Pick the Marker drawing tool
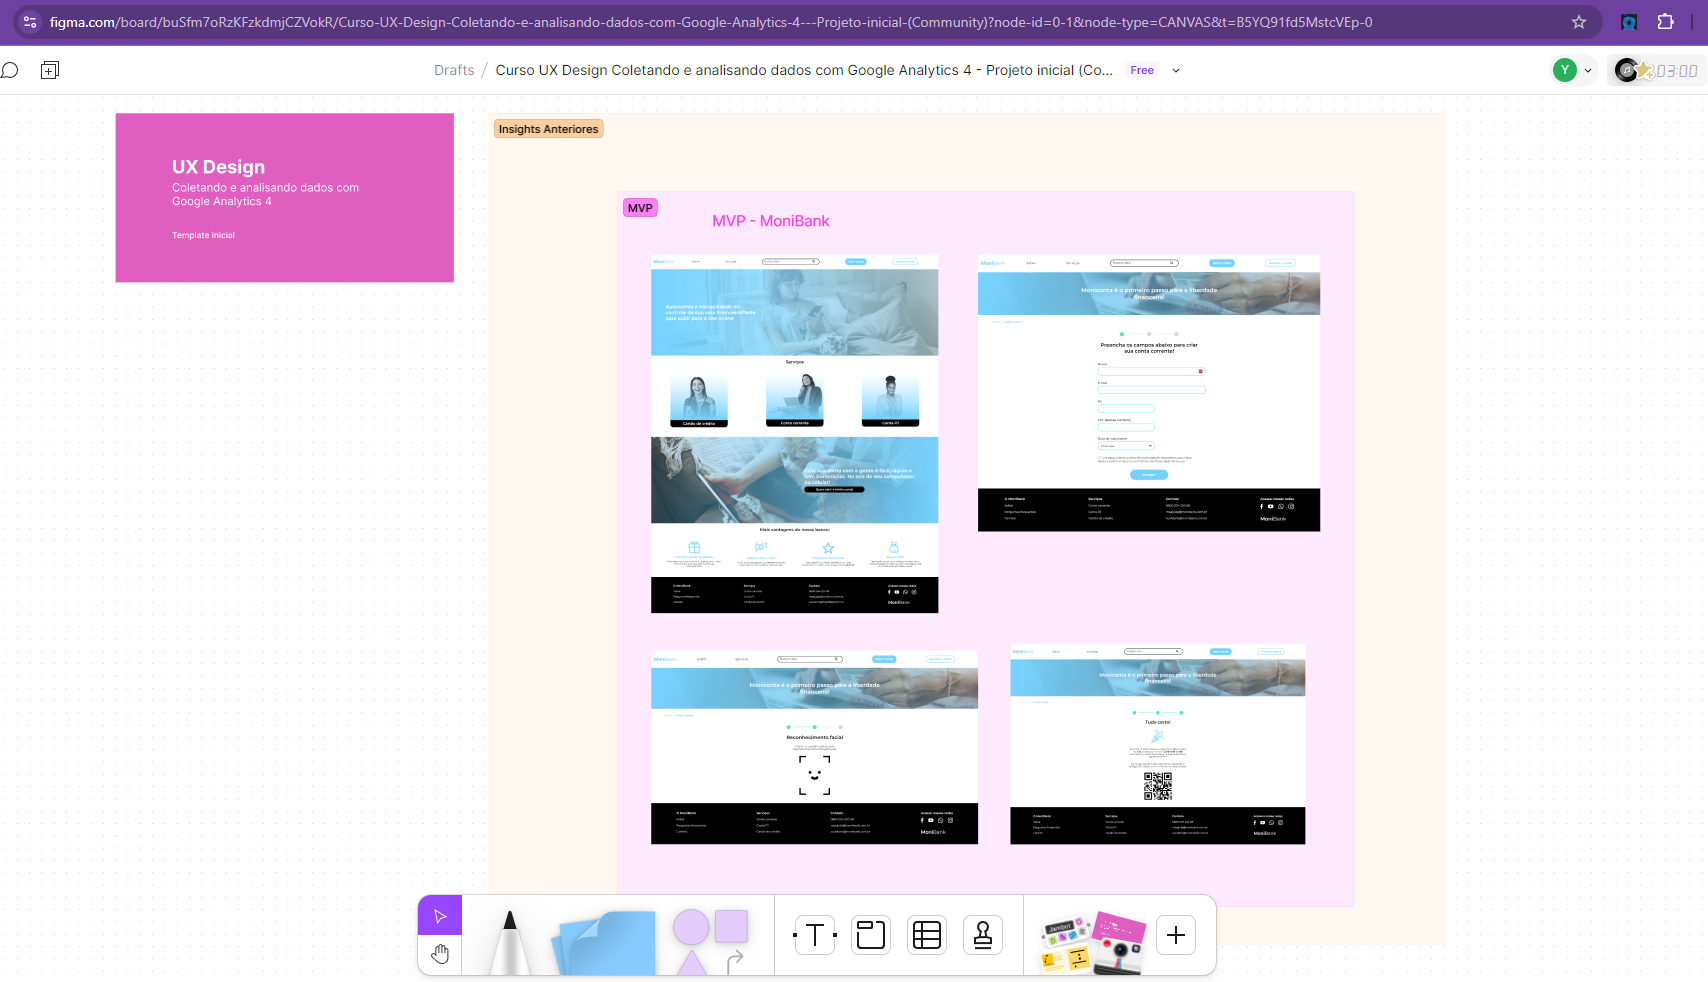 (509, 942)
